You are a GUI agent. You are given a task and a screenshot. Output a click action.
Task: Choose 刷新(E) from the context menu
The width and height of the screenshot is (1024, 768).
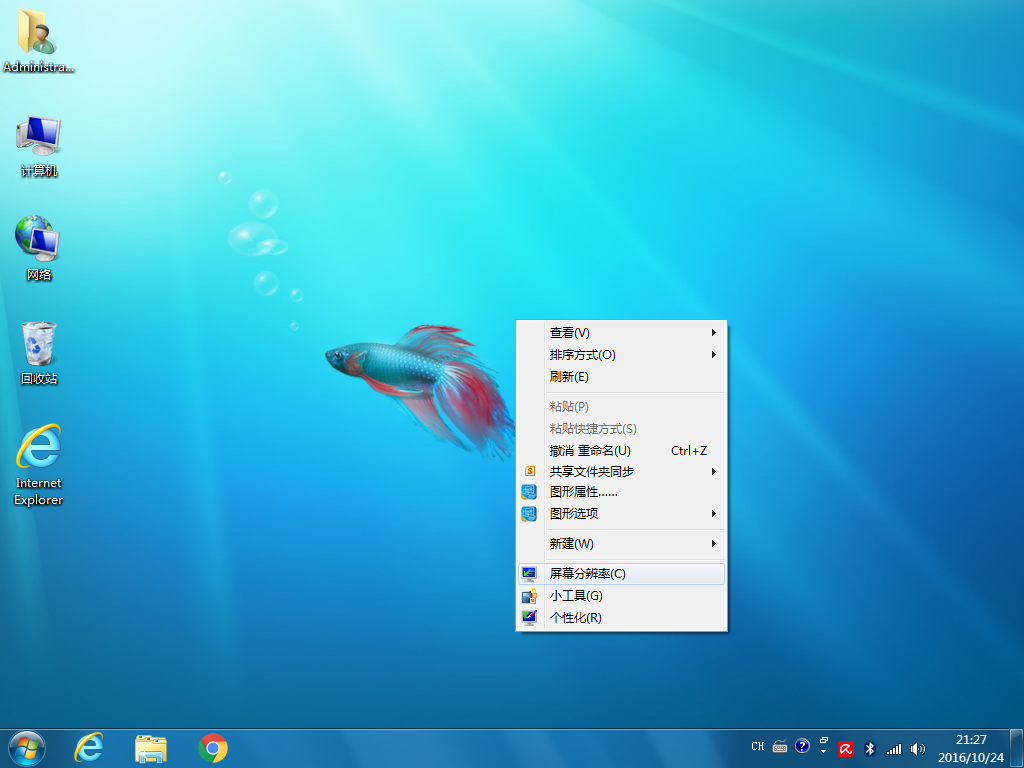[621, 377]
